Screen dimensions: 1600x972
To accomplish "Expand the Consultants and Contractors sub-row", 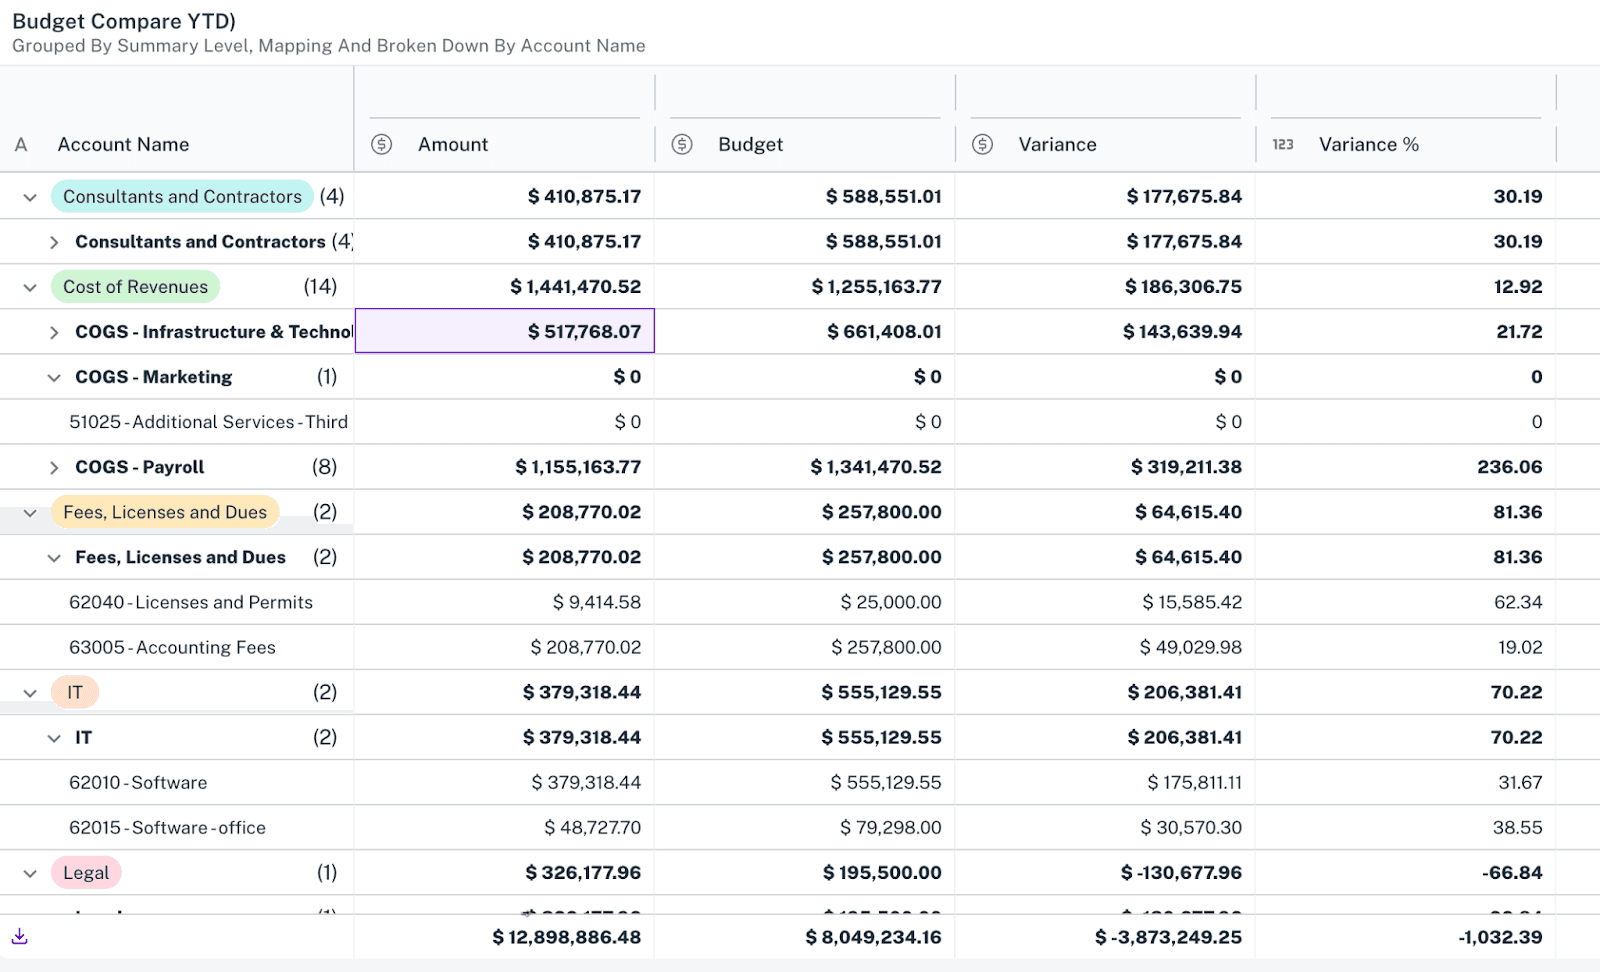I will pos(54,242).
